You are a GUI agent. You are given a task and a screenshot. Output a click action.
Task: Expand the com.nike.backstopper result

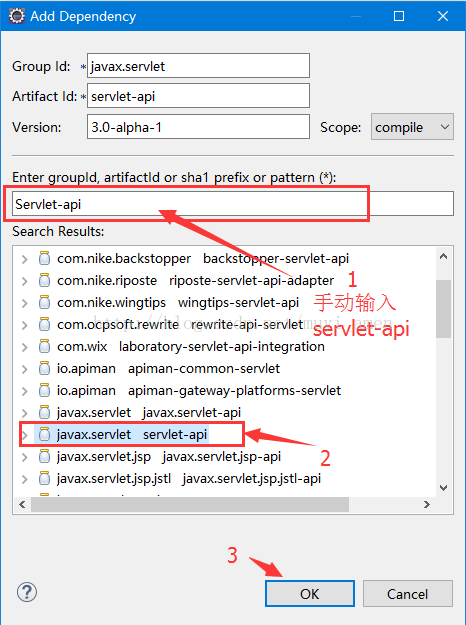coord(25,259)
